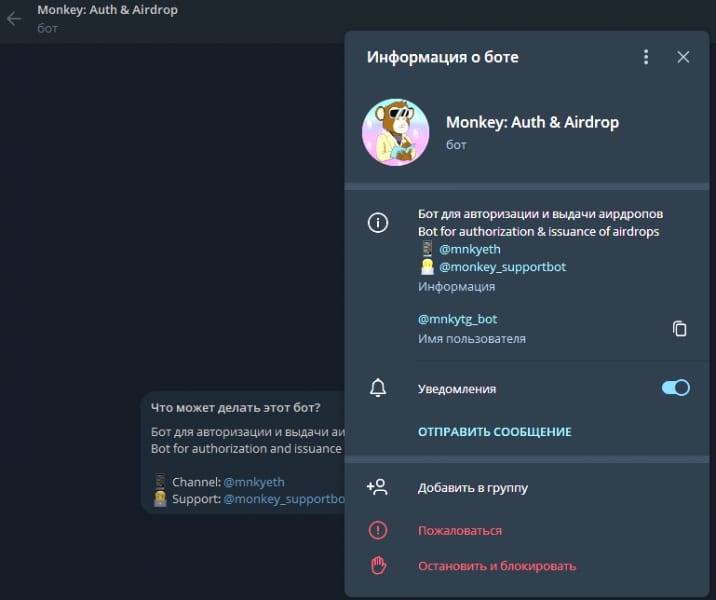This screenshot has width=716, height=600.
Task: Click the phone emoji next to @mnkyeth in panel
Action: [x=427, y=249]
